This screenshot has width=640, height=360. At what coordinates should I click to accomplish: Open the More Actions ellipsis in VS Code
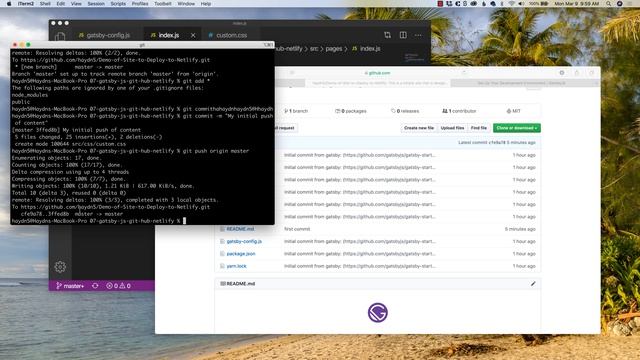coord(418,36)
